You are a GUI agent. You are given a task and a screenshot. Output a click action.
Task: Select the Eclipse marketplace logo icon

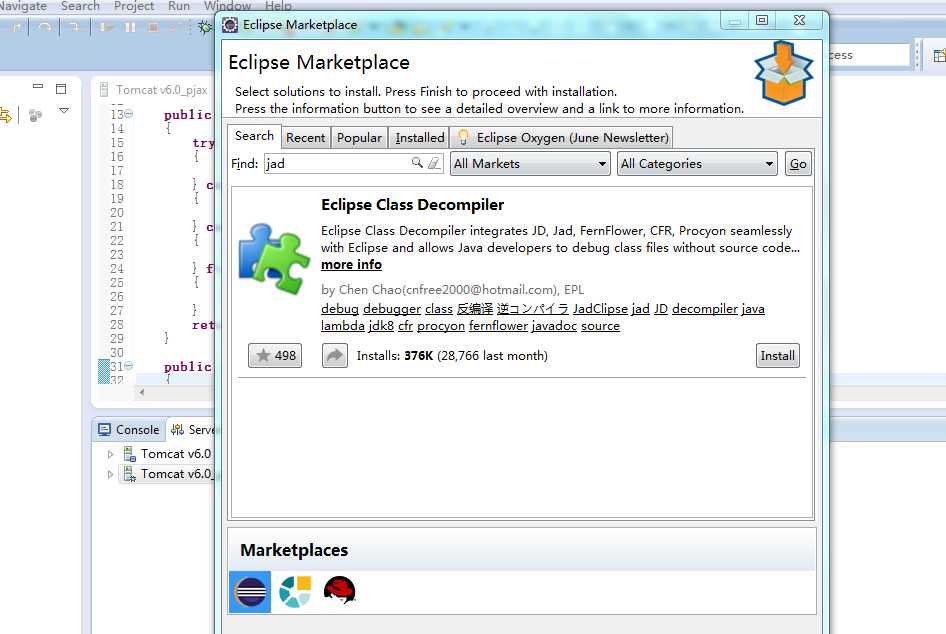[x=250, y=592]
